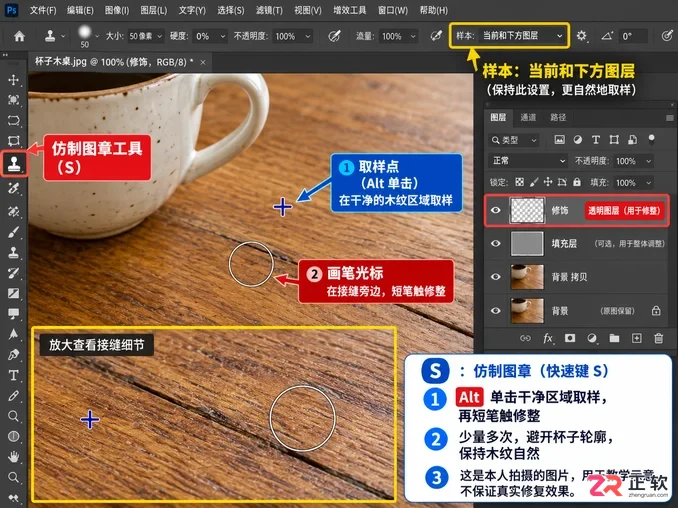Viewport: 678px width, 508px height.
Task: Select the Eyedropper tool
Action: (x=13, y=395)
